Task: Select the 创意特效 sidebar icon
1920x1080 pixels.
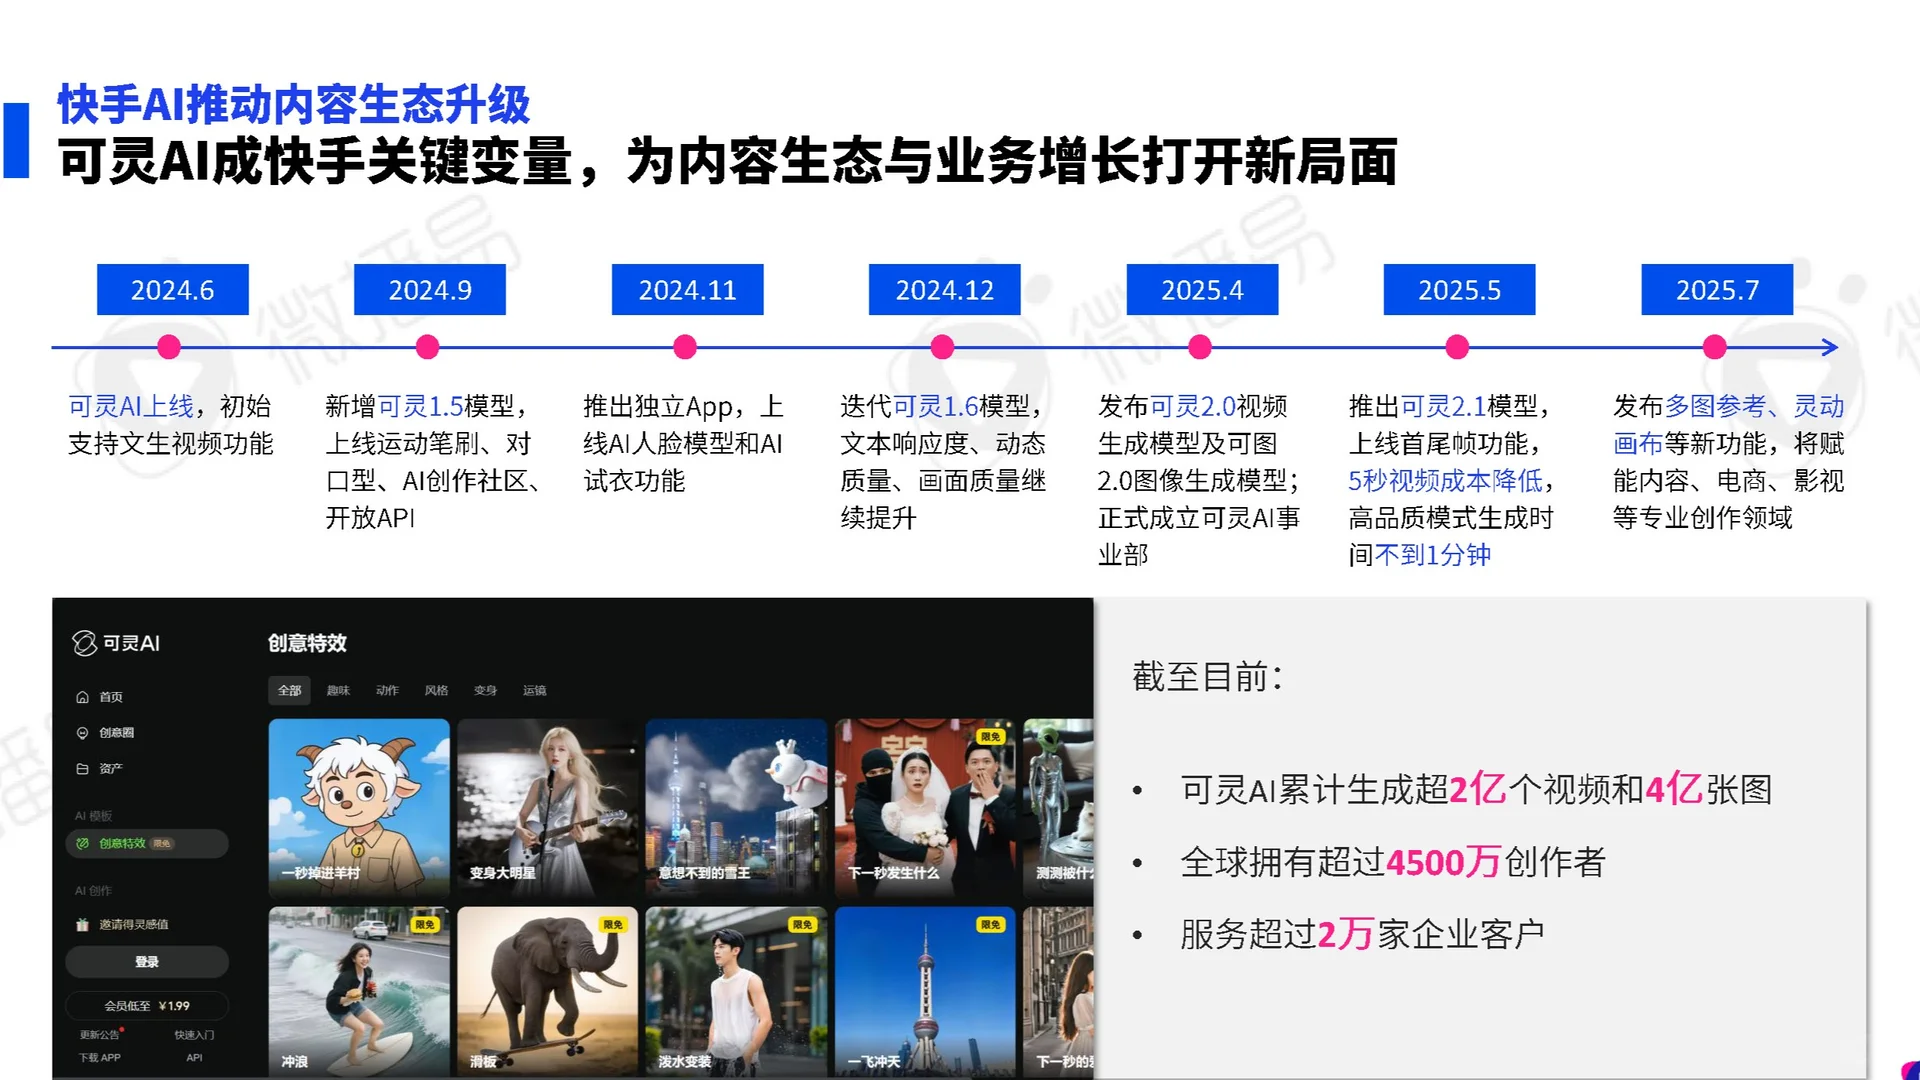Action: click(x=83, y=843)
